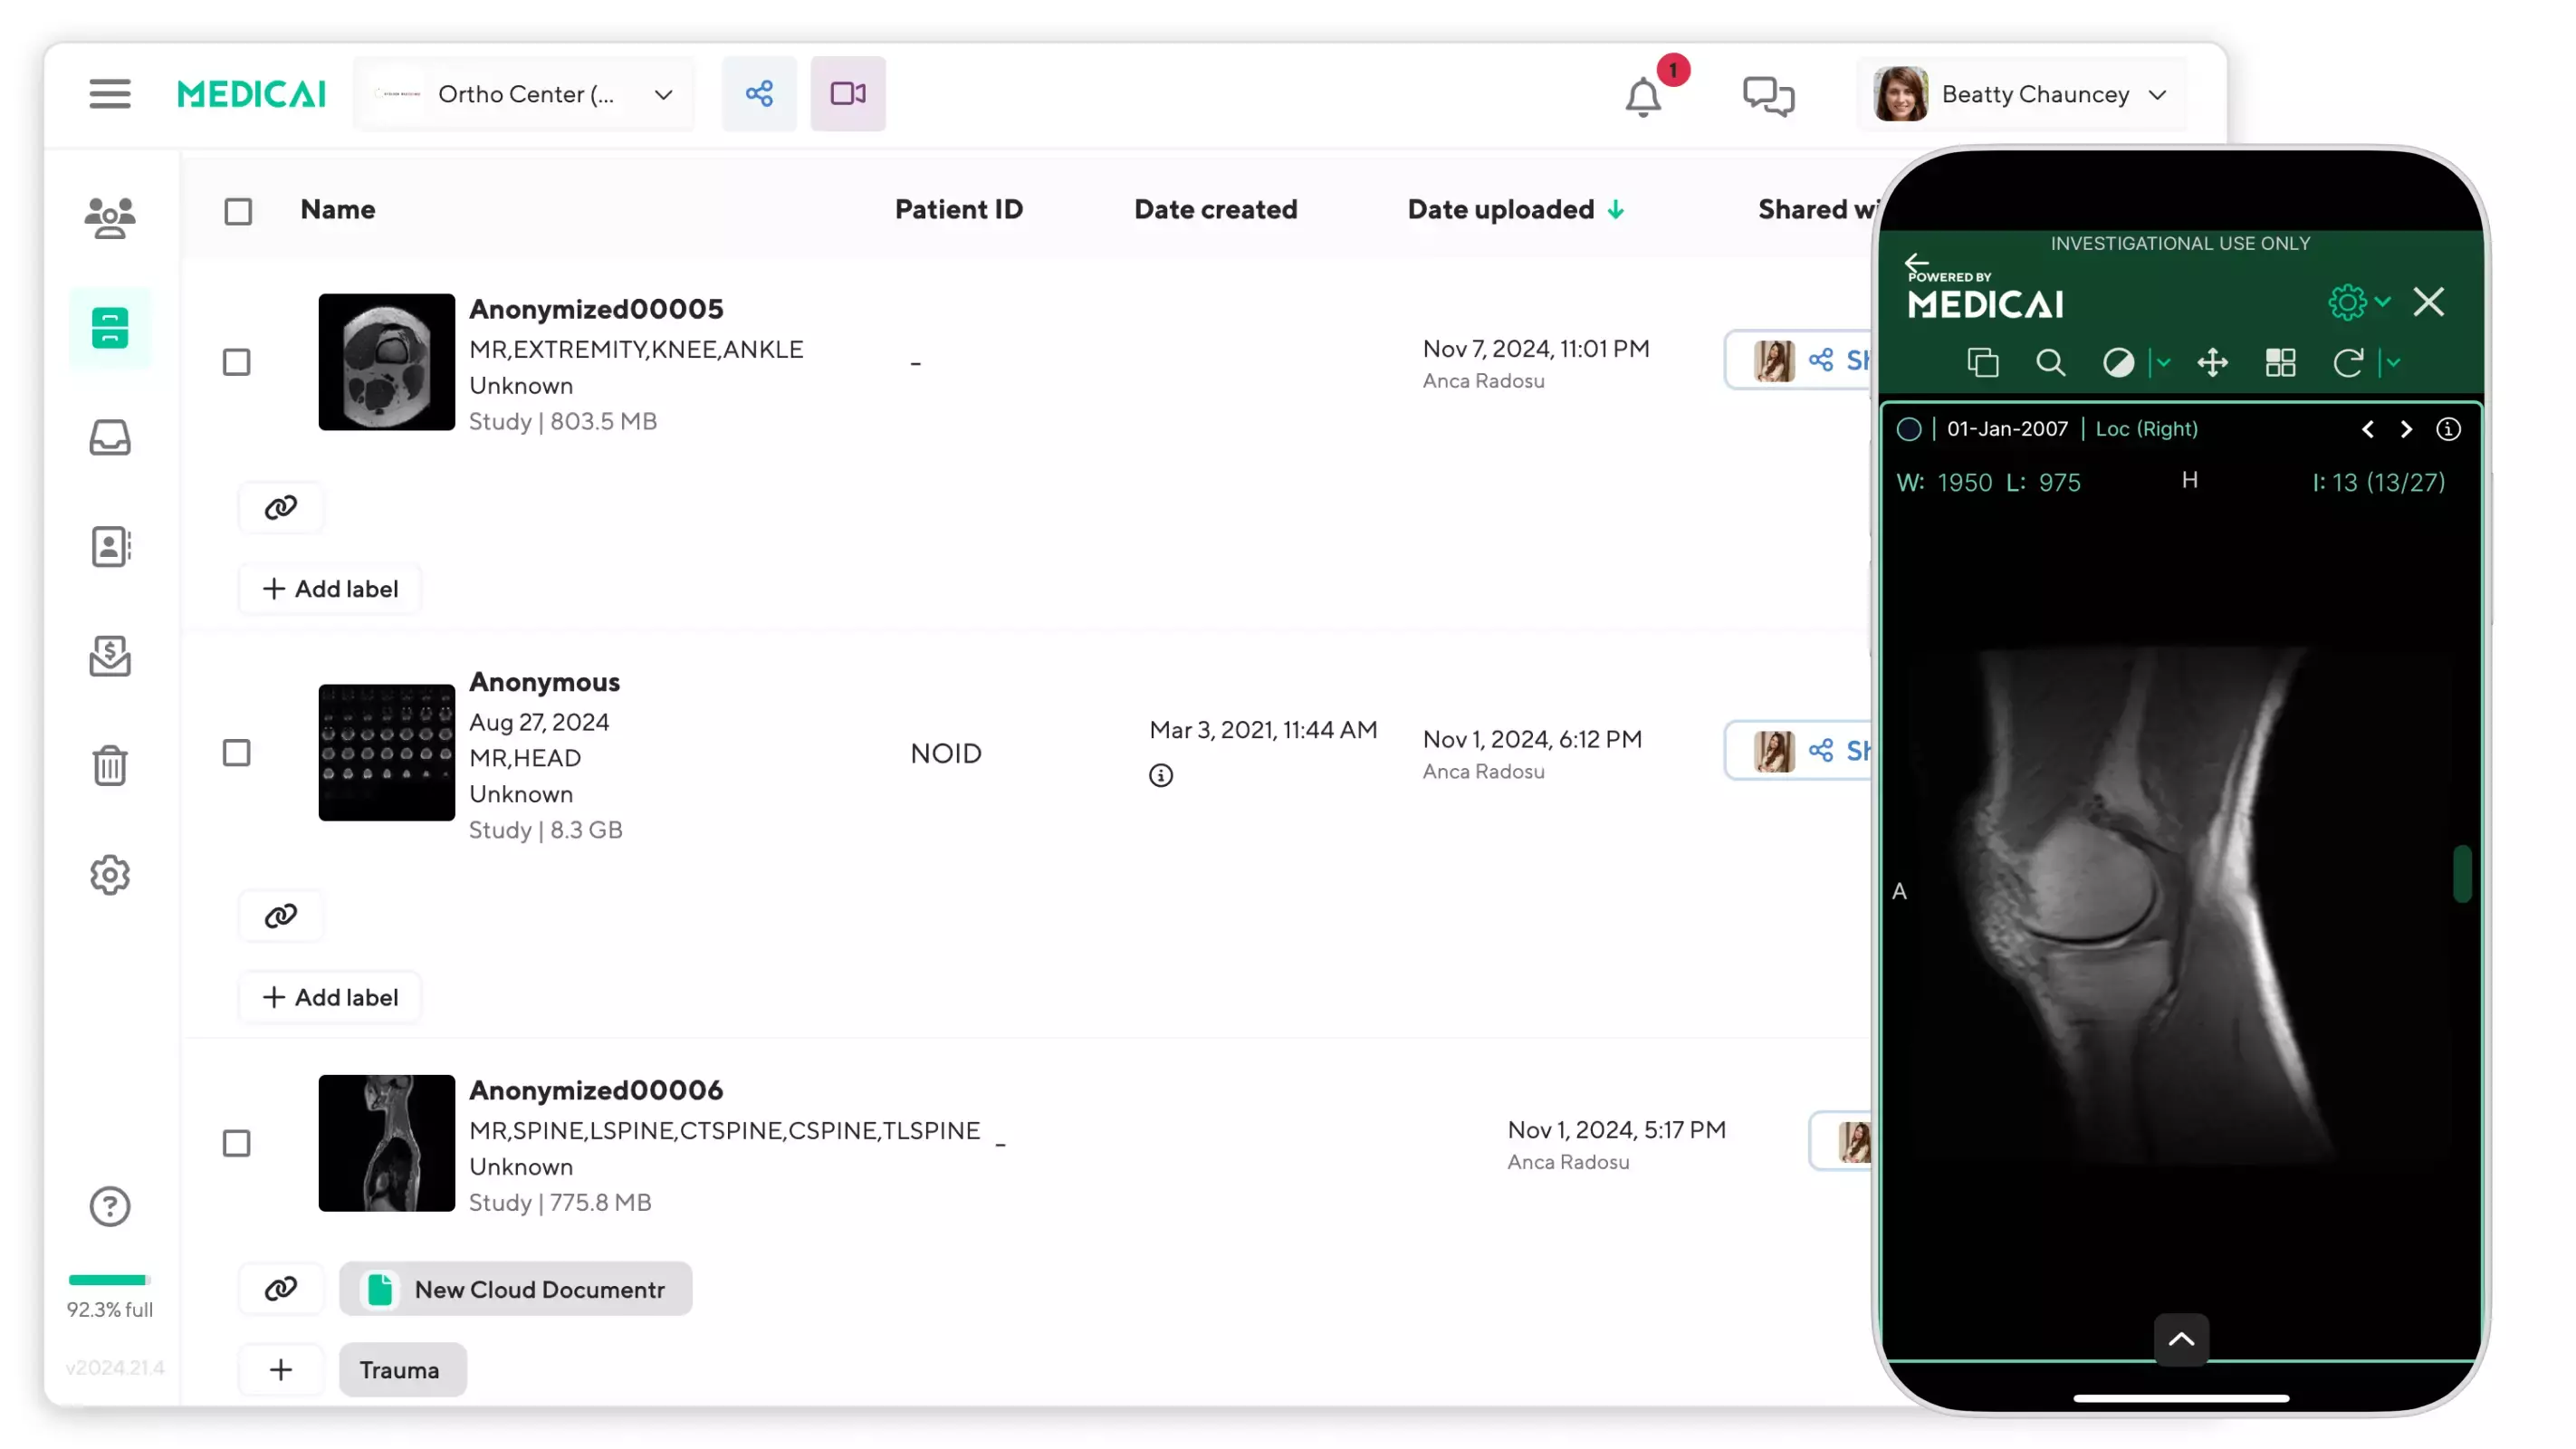Expand contrast presets dropdown arrow in viewer
Screen dimensions: 2576x1449
[x=2163, y=363]
